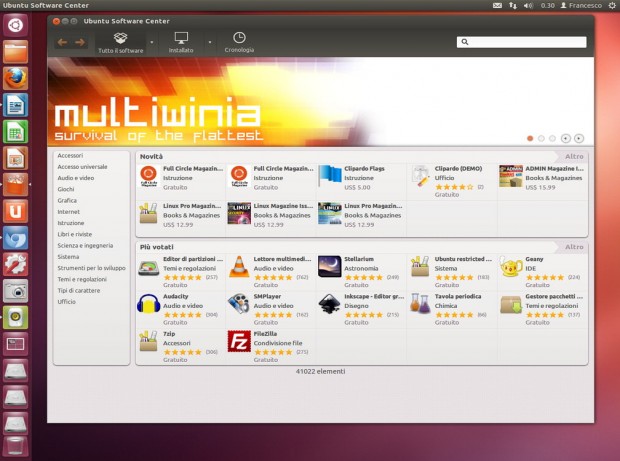Image resolution: width=620 pixels, height=461 pixels.
Task: Open the Tavola periodica flask icon
Action: tap(420, 304)
